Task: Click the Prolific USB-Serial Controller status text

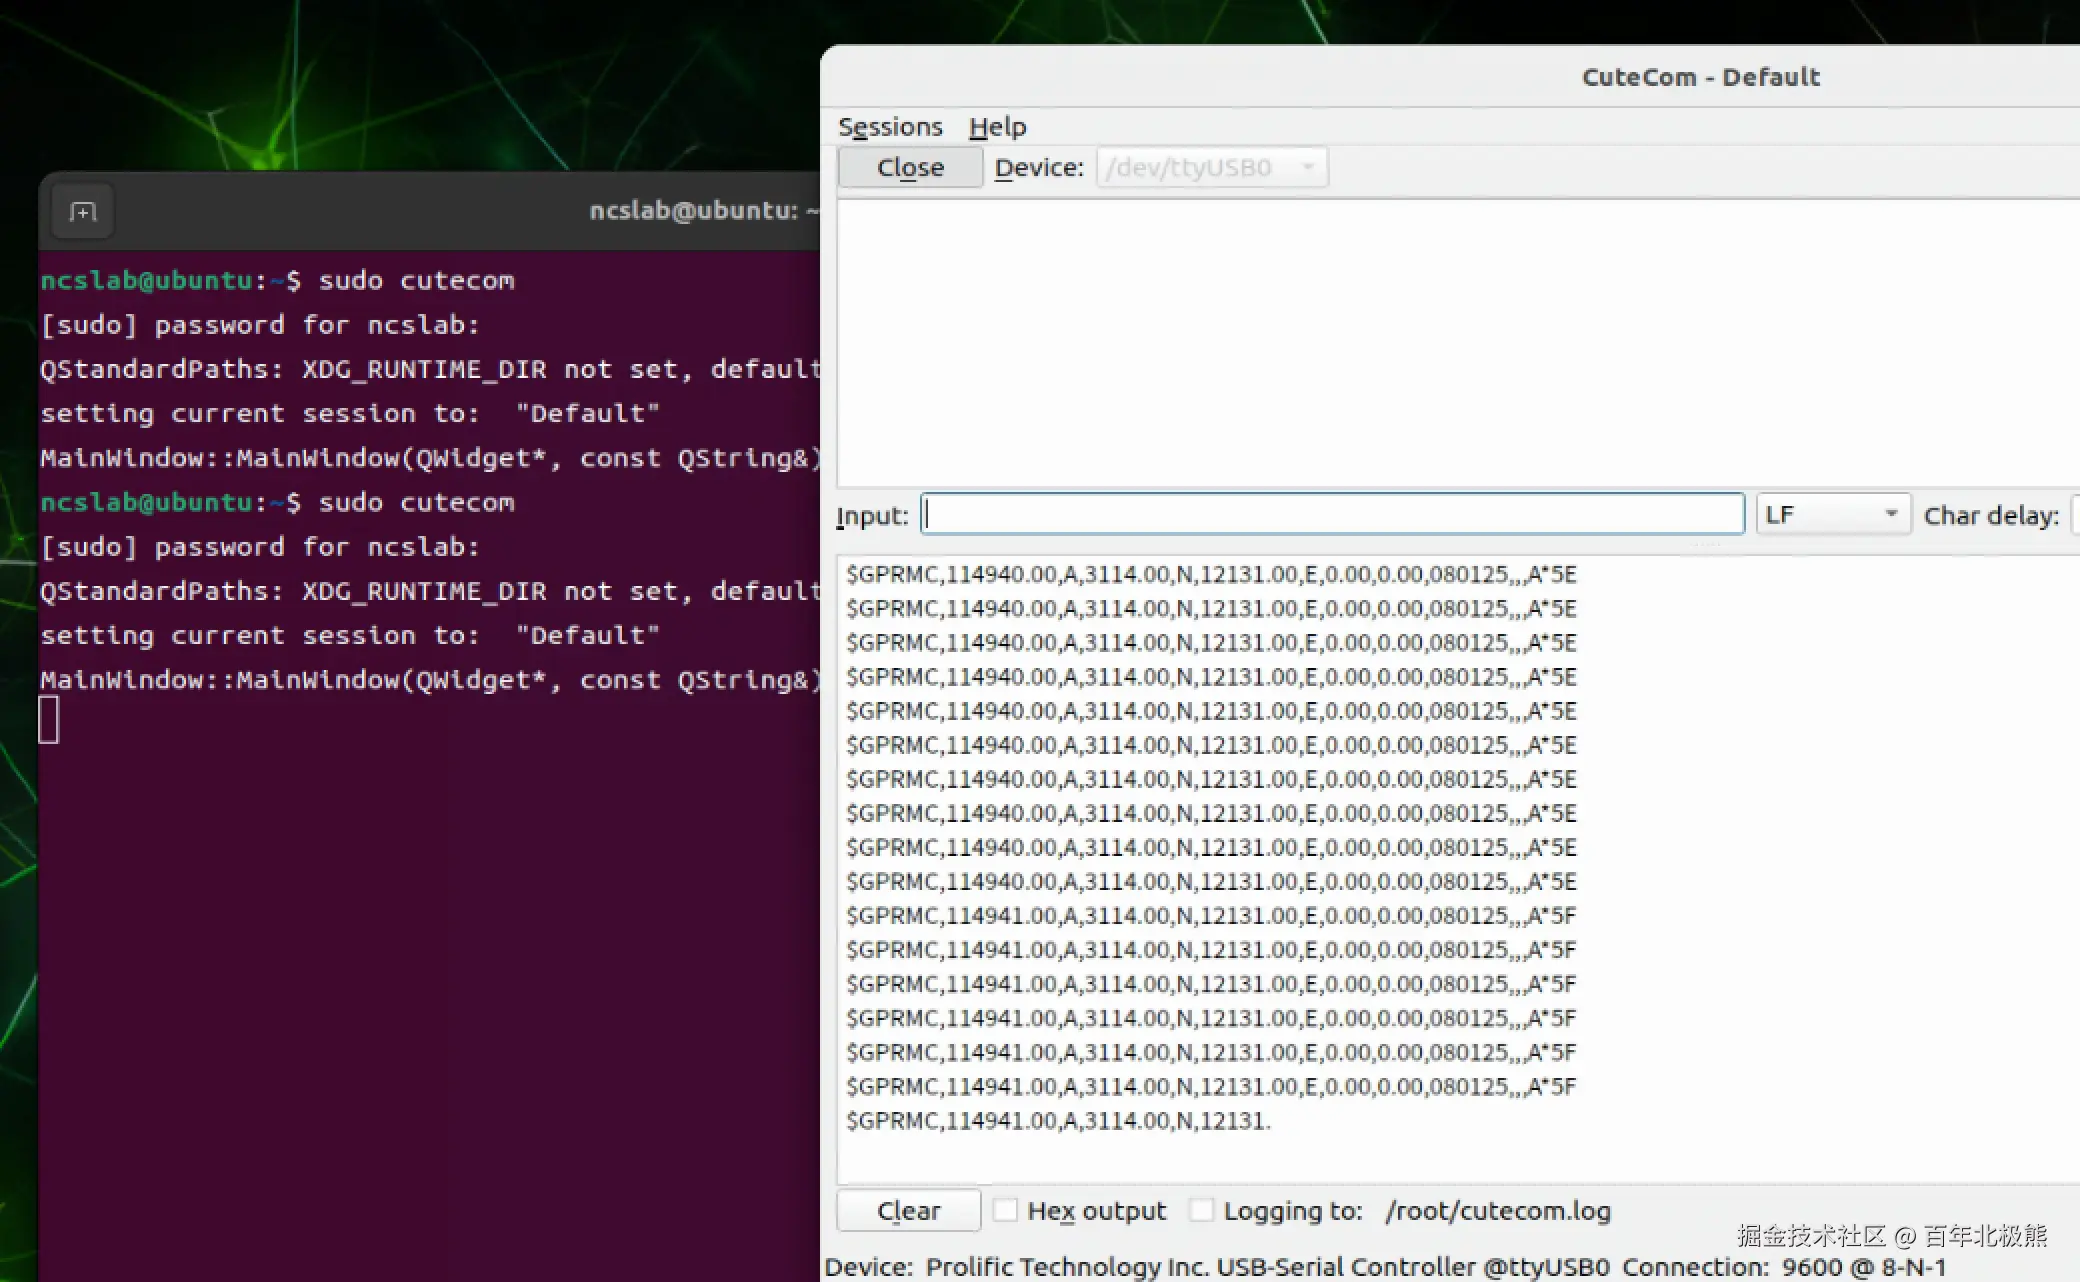Action: point(1266,1267)
